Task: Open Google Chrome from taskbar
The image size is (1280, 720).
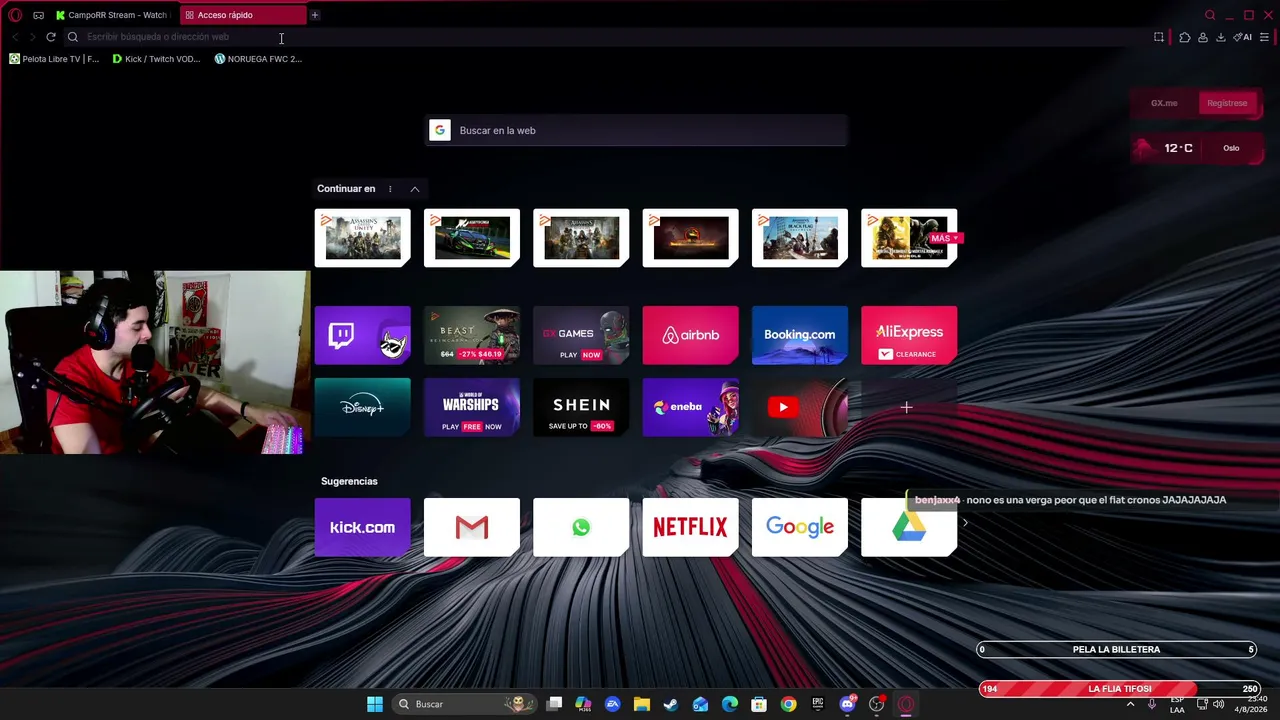Action: 789,704
